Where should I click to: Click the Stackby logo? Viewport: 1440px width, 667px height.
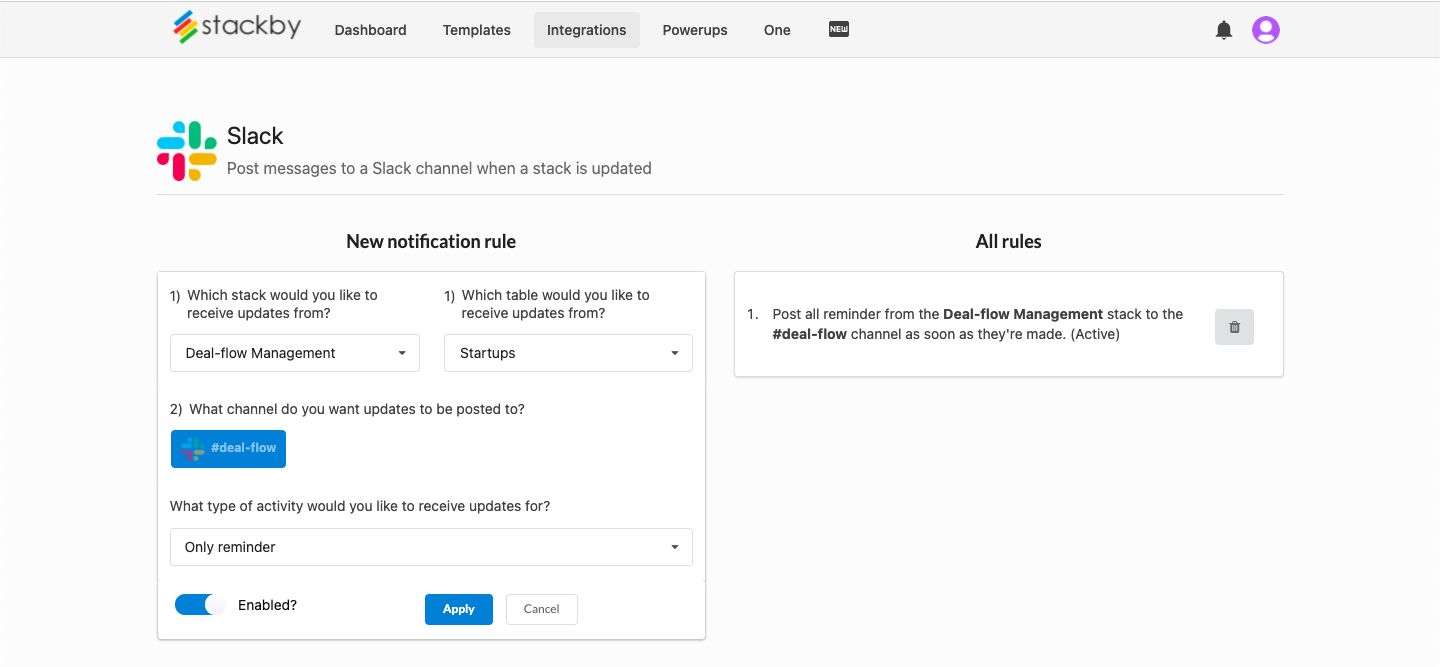point(237,27)
